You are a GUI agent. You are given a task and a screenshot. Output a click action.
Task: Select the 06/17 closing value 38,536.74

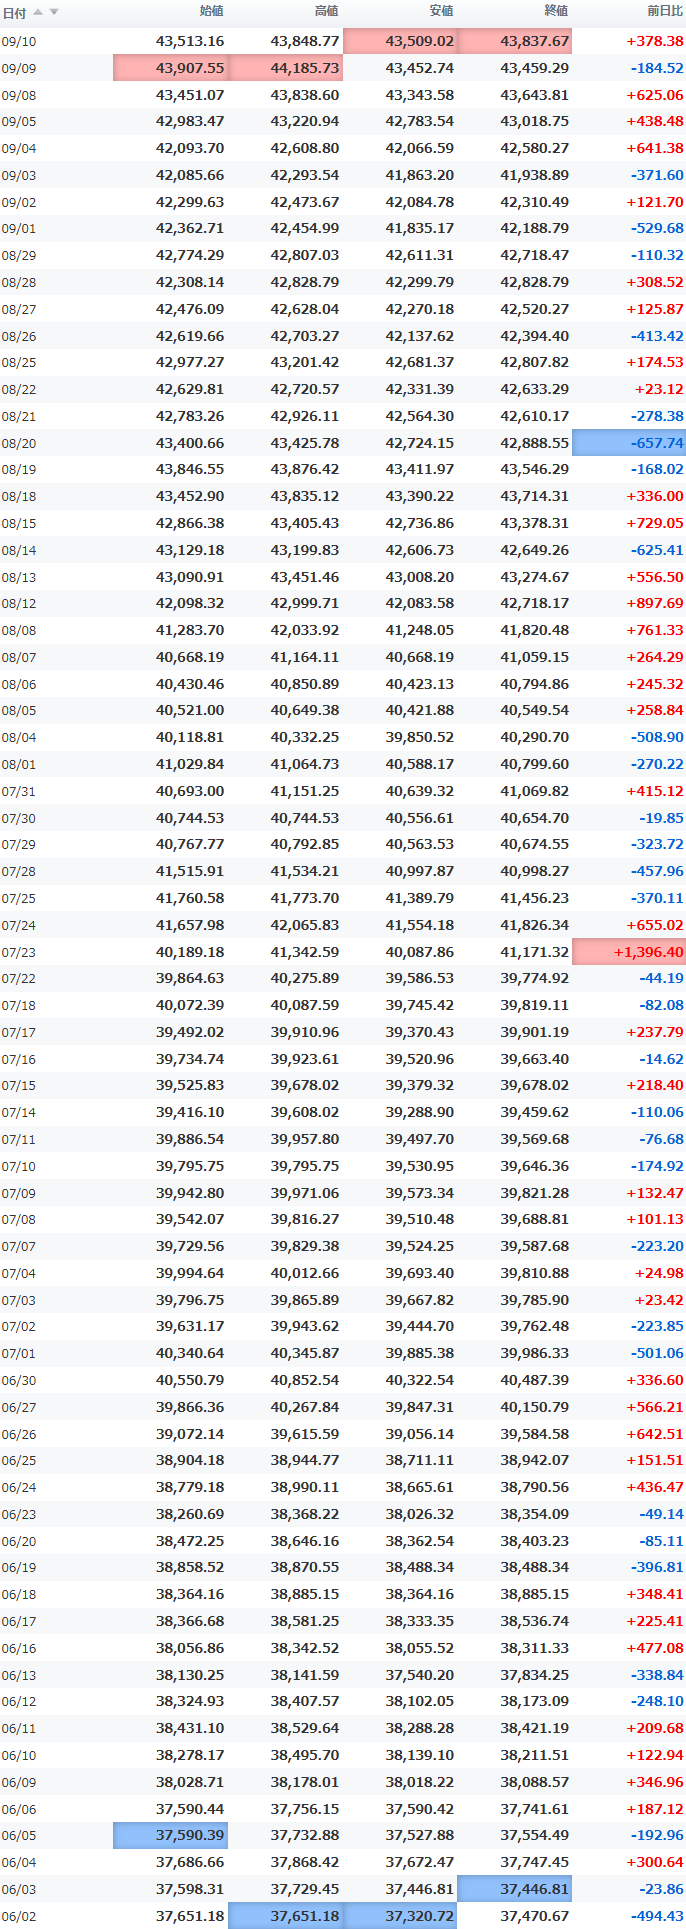coord(535,1622)
